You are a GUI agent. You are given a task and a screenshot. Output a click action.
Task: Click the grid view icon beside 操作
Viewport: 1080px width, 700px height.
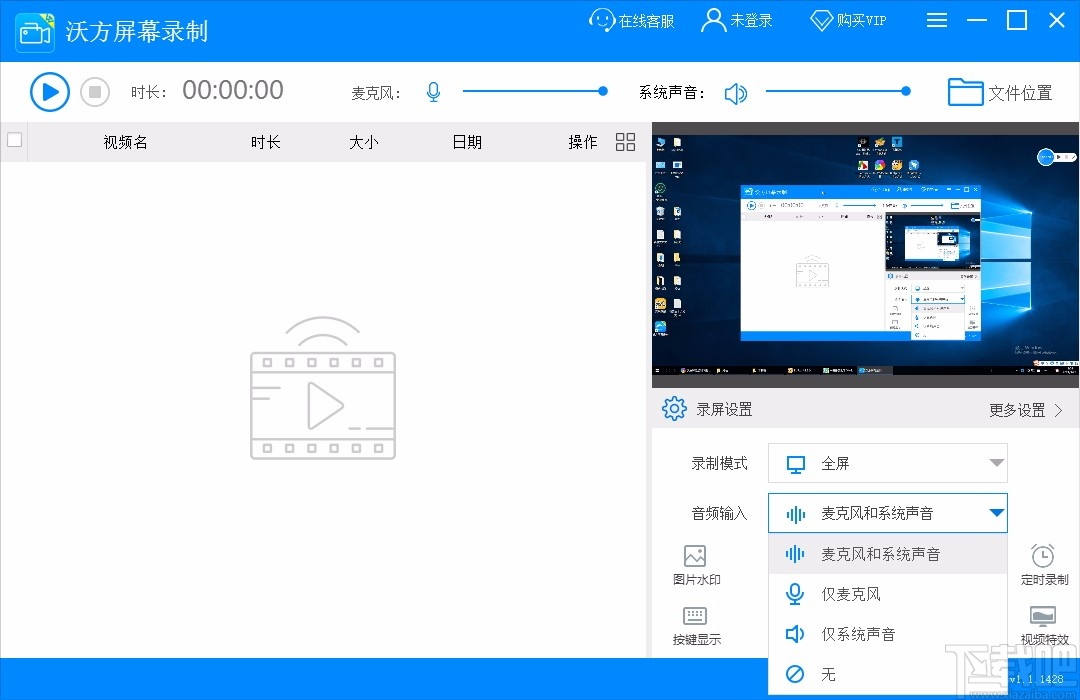(625, 142)
